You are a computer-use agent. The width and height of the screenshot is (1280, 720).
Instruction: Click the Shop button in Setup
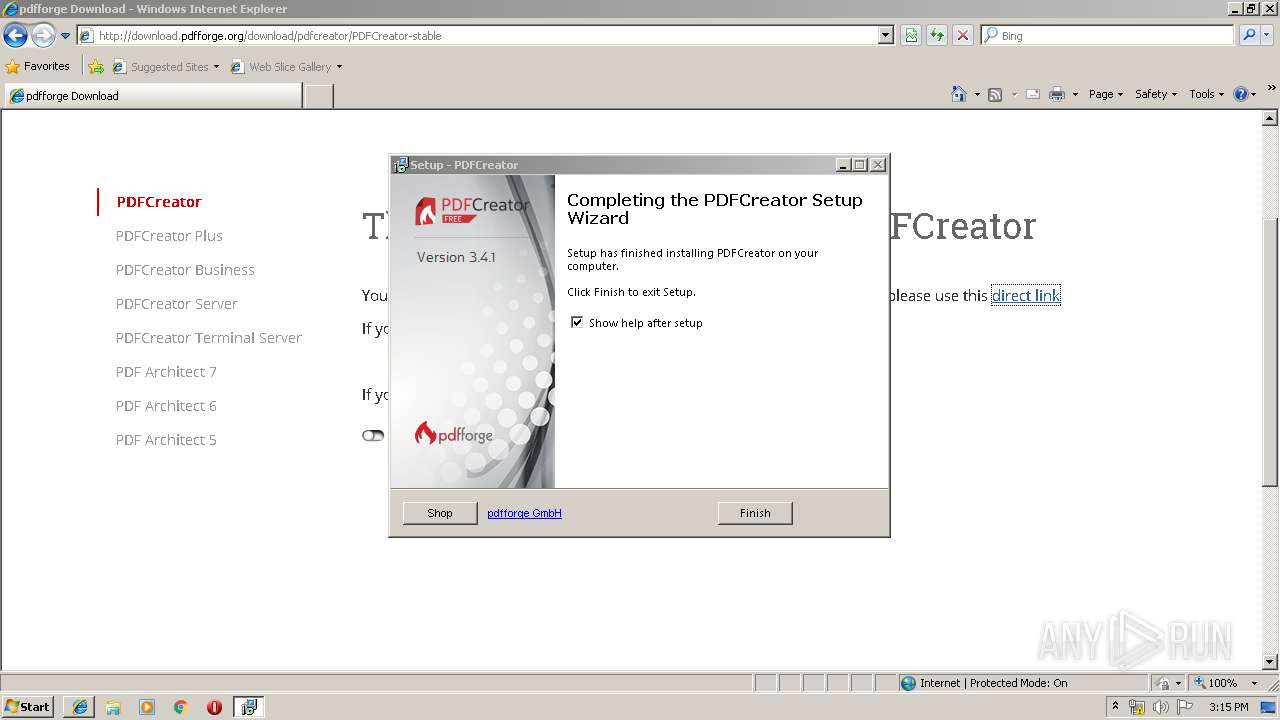point(440,513)
